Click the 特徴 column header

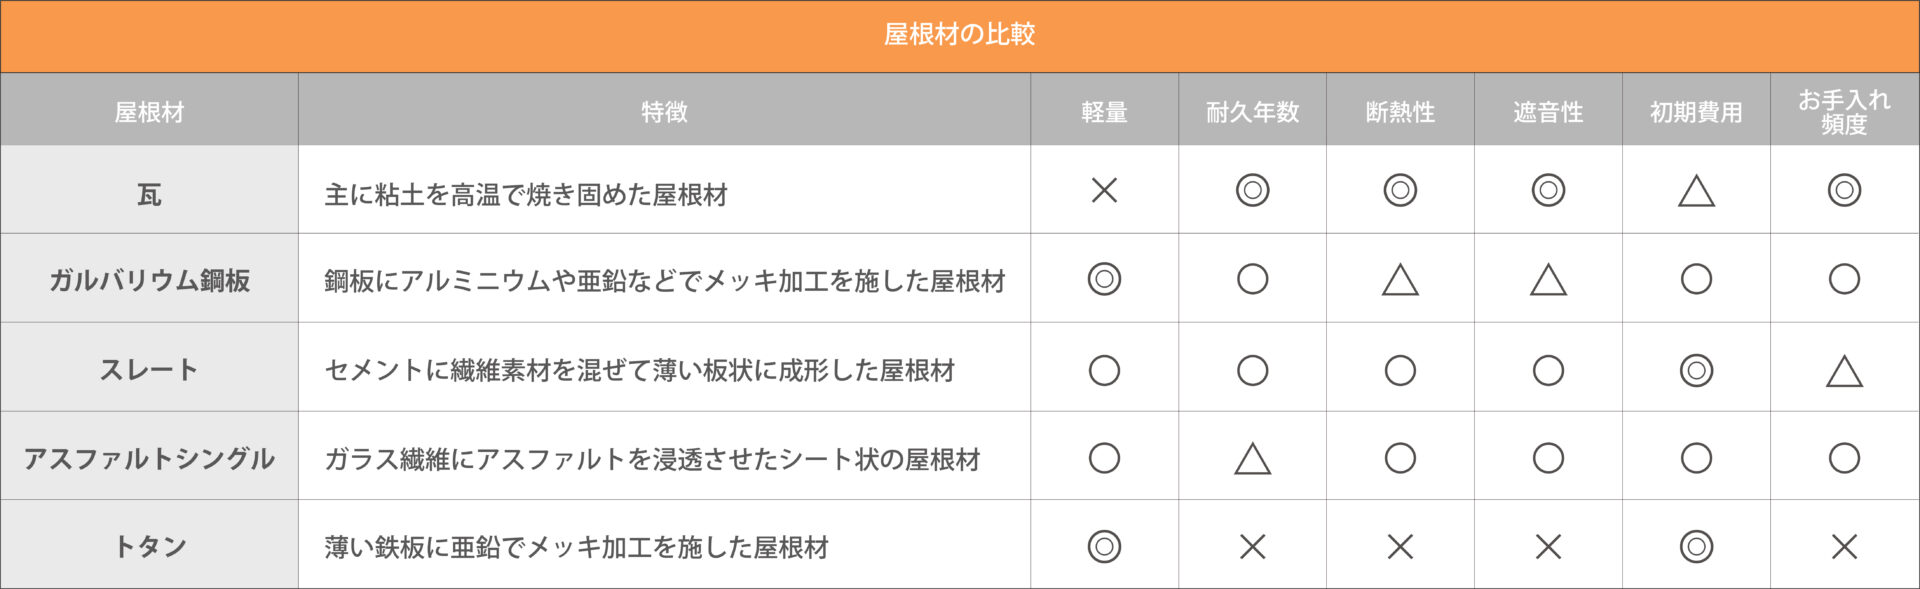click(664, 112)
